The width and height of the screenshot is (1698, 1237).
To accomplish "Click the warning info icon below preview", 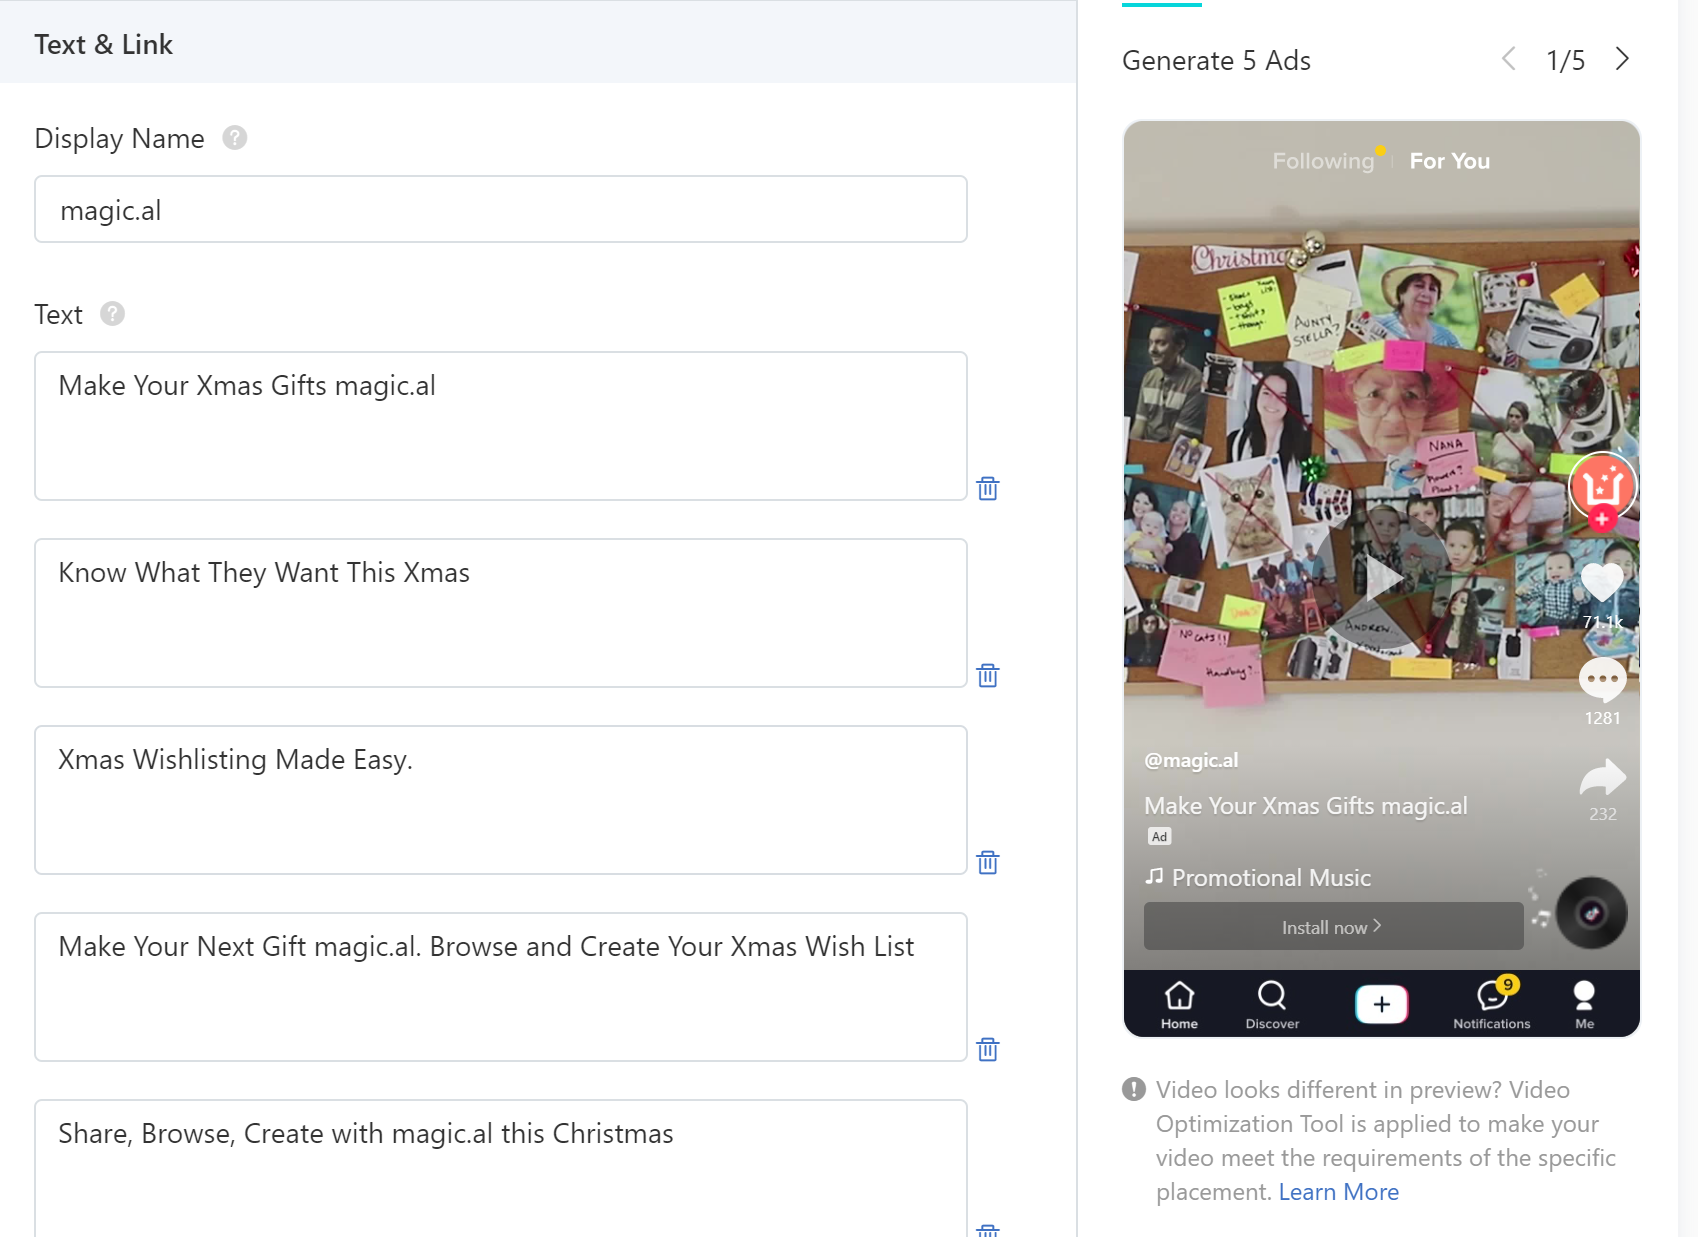I will tap(1133, 1089).
